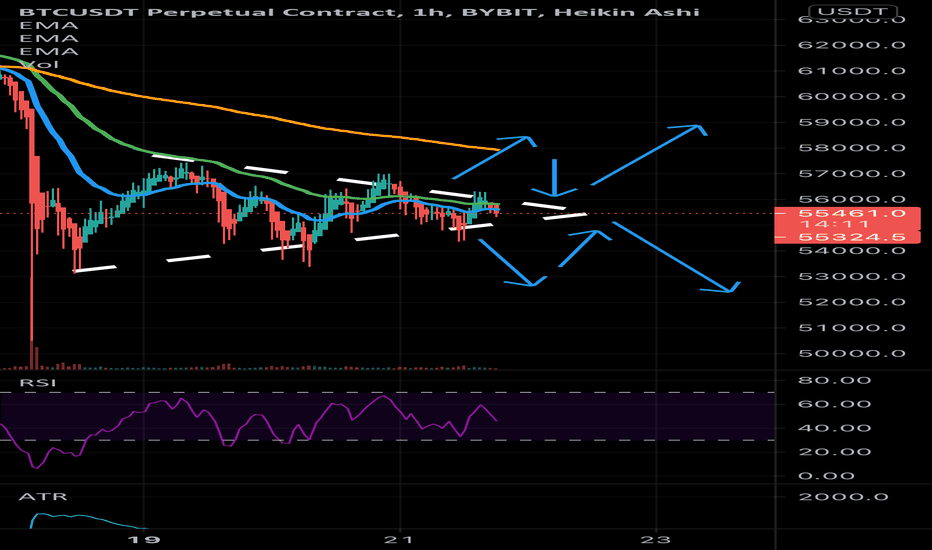Viewport: 932px width, 550px height.
Task: Select the ATR indicator label
Action: pos(43,496)
